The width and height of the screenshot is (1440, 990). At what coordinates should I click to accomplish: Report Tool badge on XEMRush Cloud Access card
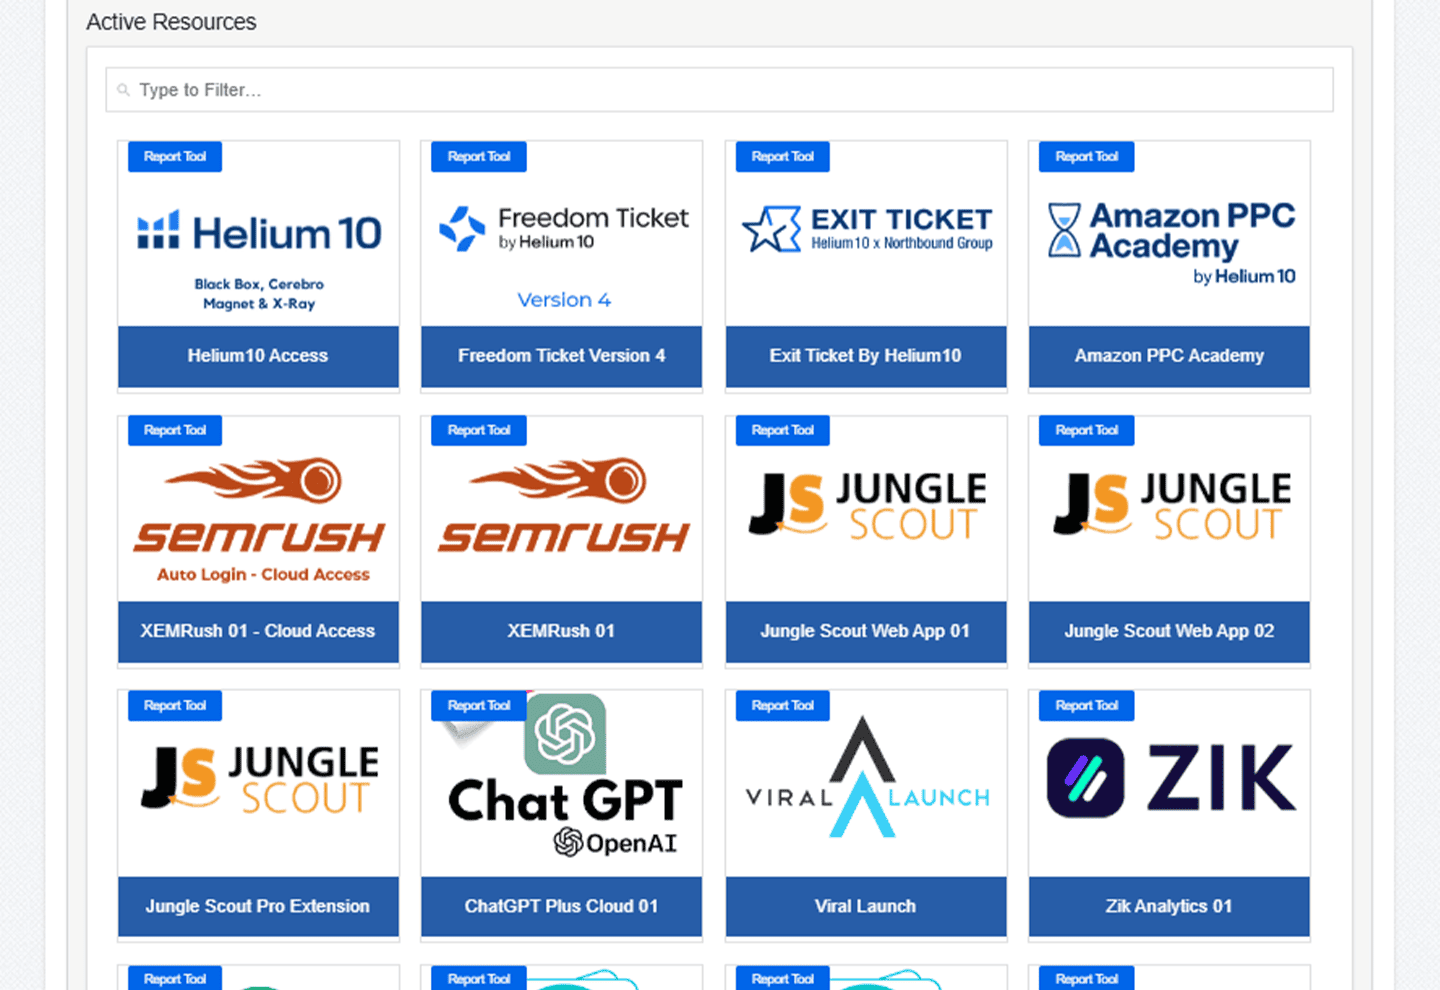coord(175,431)
